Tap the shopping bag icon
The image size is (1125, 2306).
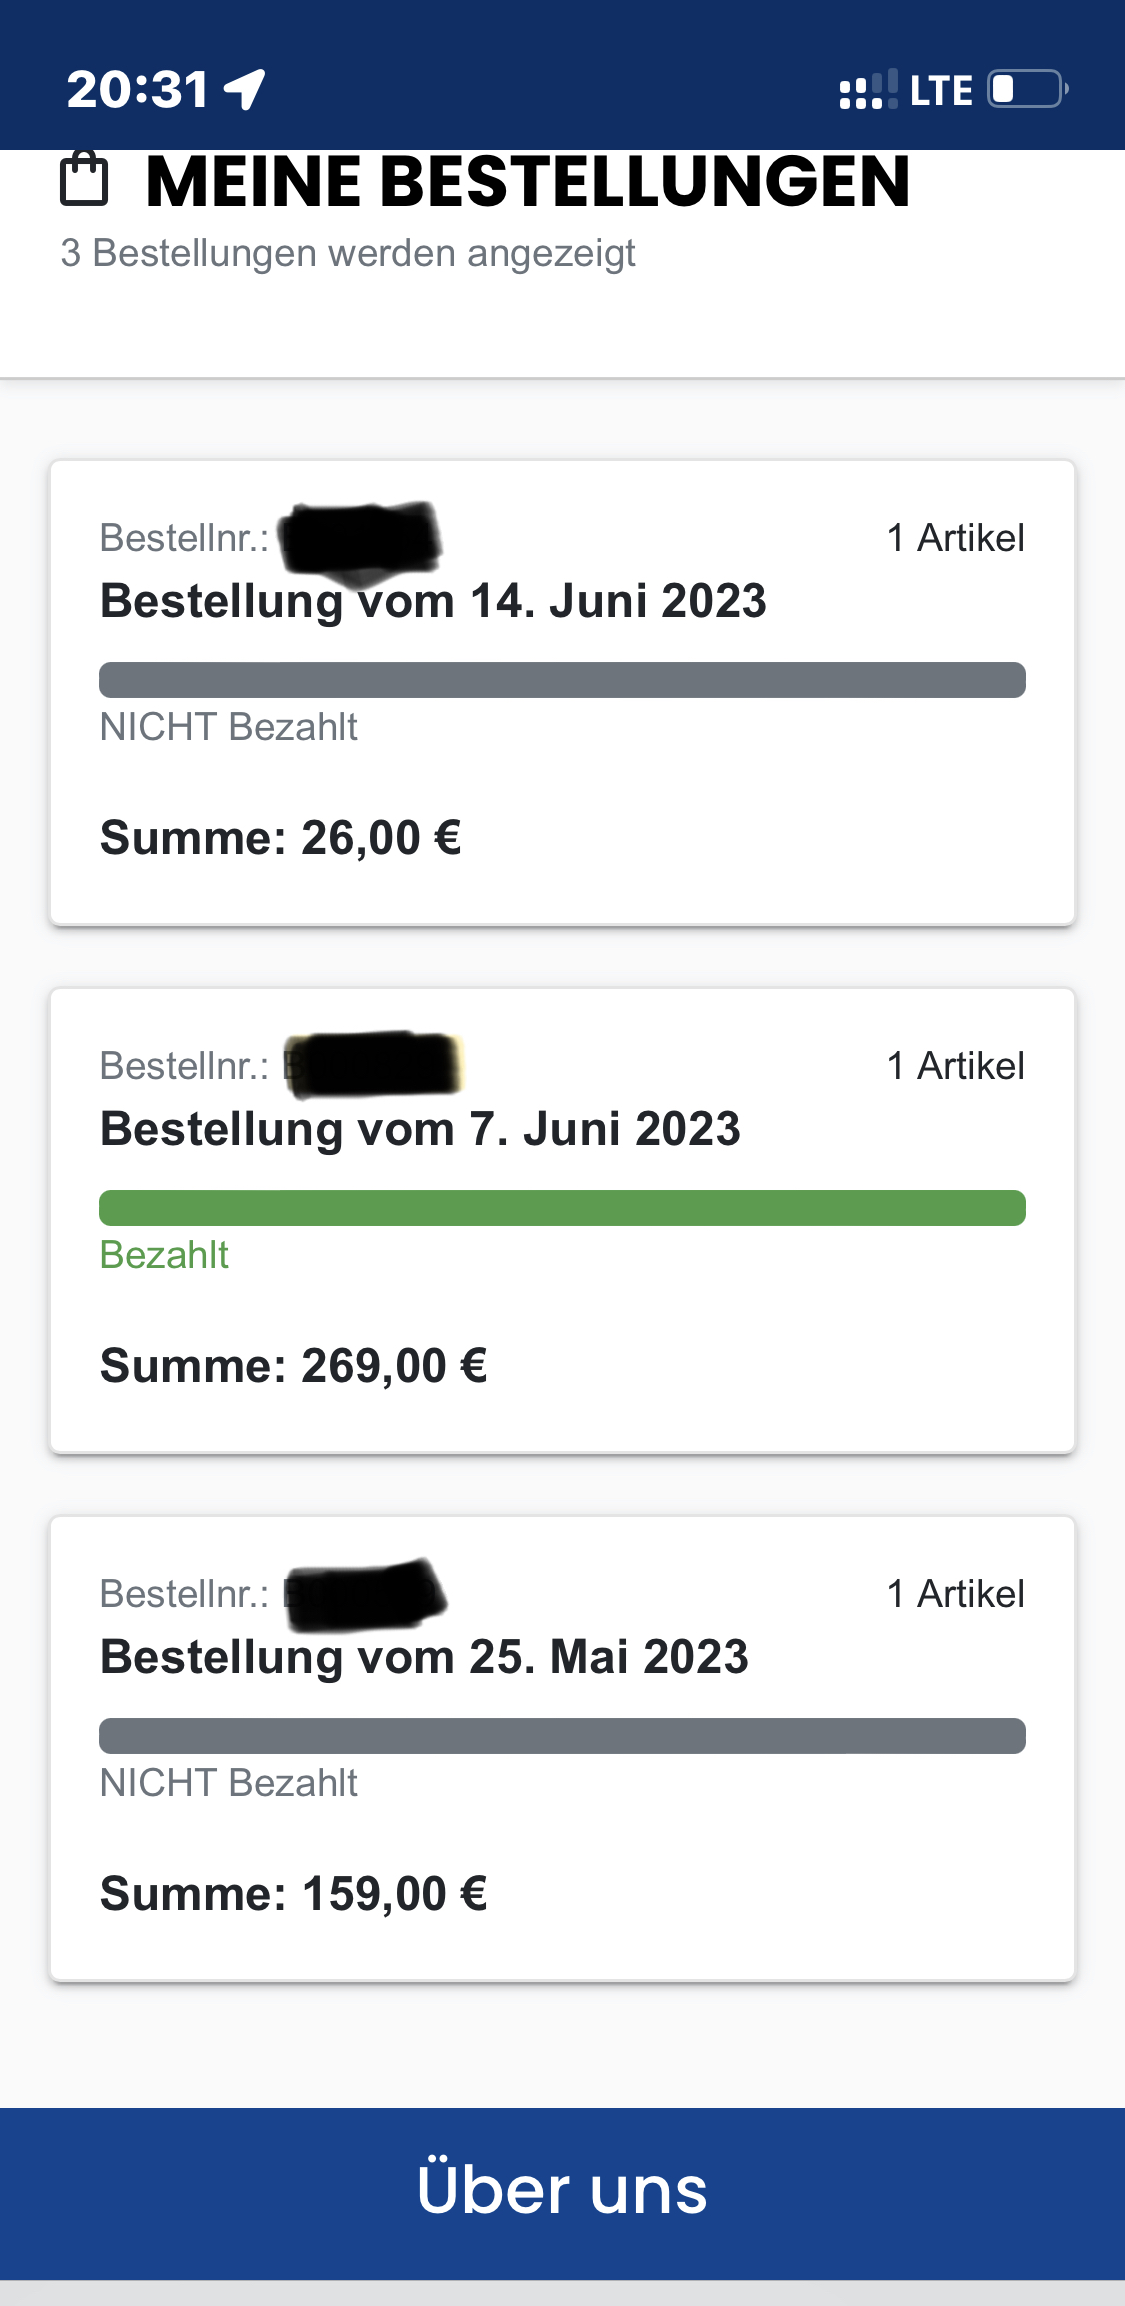coord(84,180)
